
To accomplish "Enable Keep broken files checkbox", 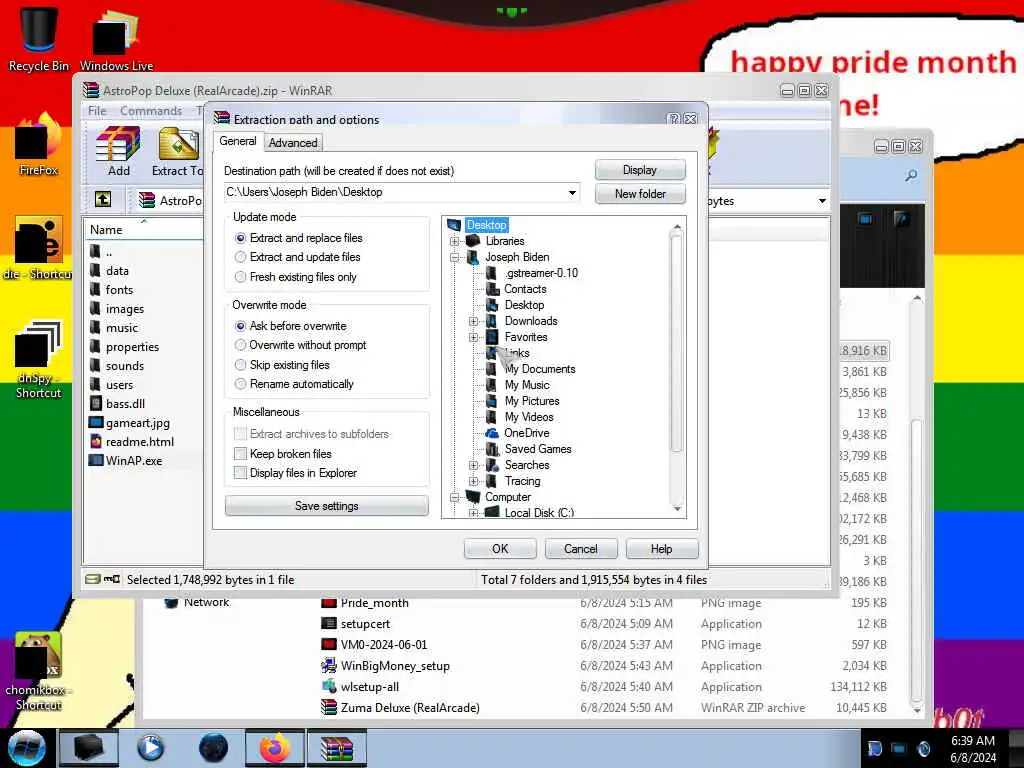I will 240,453.
